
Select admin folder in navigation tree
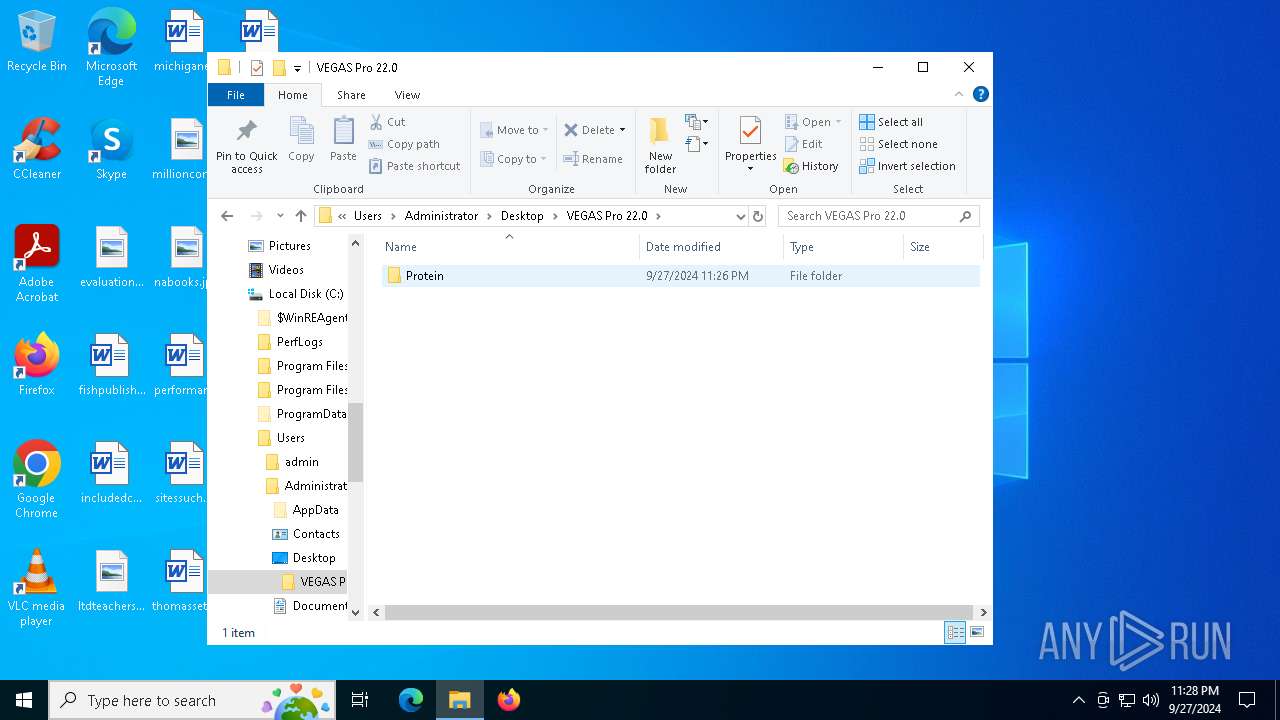[x=292, y=462]
